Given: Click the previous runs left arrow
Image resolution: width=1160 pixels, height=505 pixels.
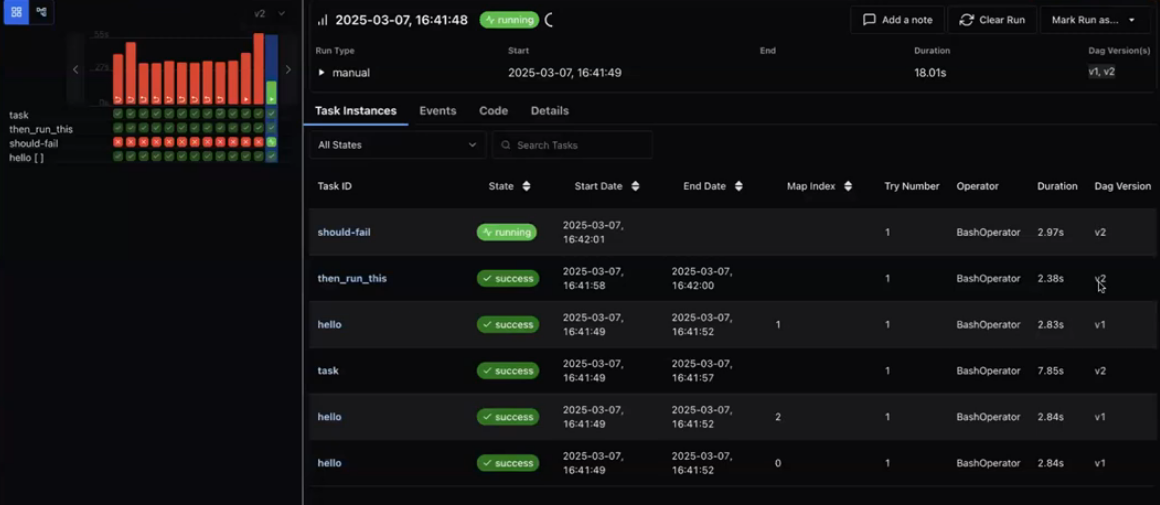Looking at the screenshot, I should coord(76,69).
